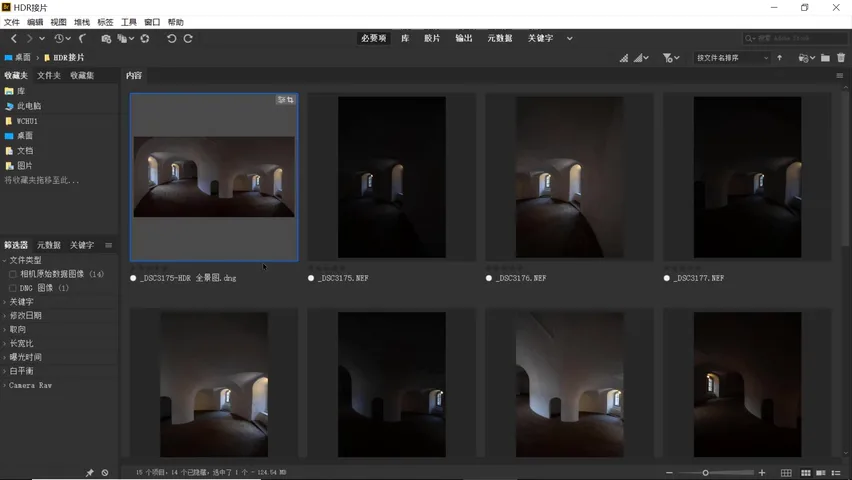Image resolution: width=852 pixels, height=480 pixels.
Task: Select the _DSC3175-HDR 全景图.dng thumbnail
Action: (214, 177)
